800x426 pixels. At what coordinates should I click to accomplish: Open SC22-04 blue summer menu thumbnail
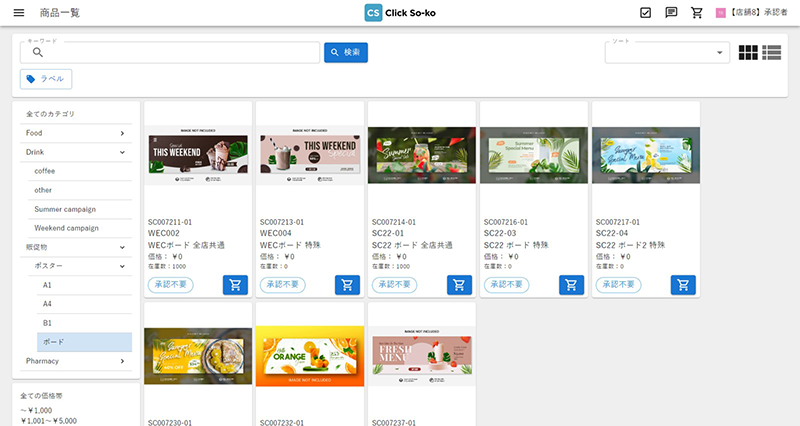tap(646, 155)
